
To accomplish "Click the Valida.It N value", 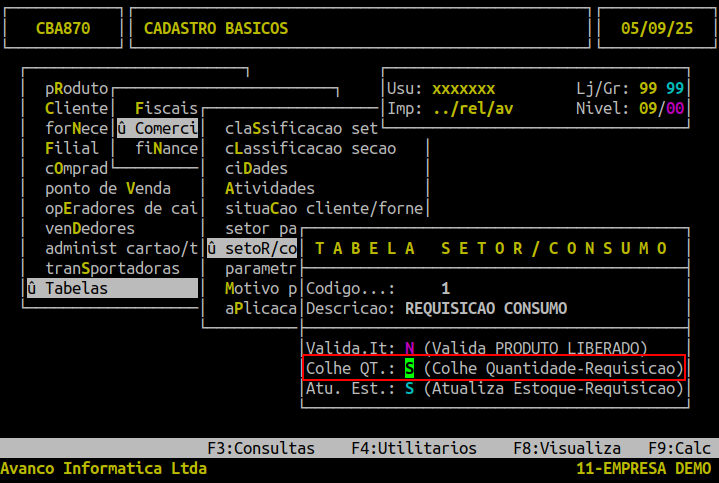I will pyautogui.click(x=409, y=349).
